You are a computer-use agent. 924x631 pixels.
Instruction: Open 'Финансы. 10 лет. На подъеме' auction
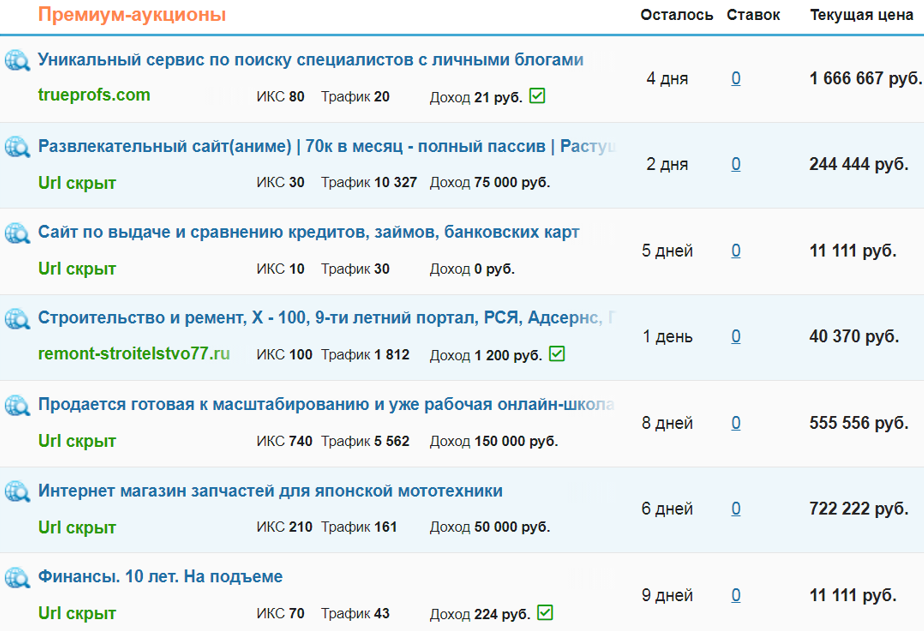(x=160, y=576)
